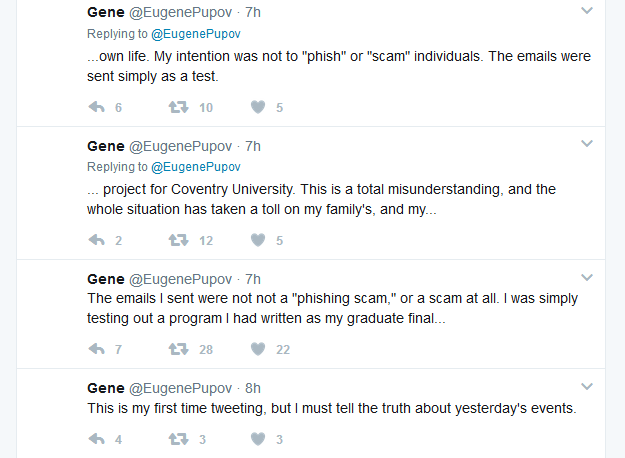Click the Gene author name on the 8h tweet

[x=105, y=388]
